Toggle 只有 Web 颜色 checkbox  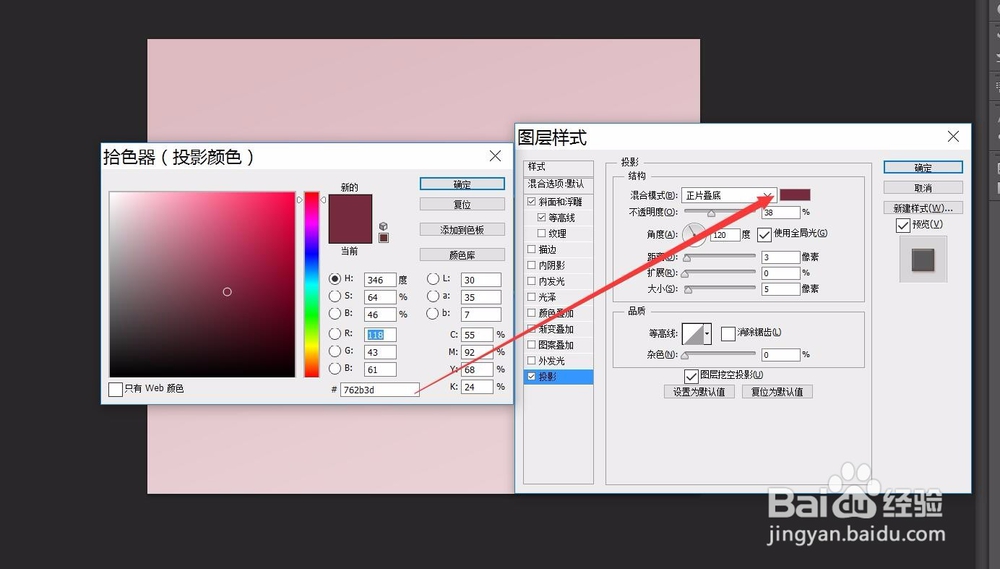coord(115,389)
